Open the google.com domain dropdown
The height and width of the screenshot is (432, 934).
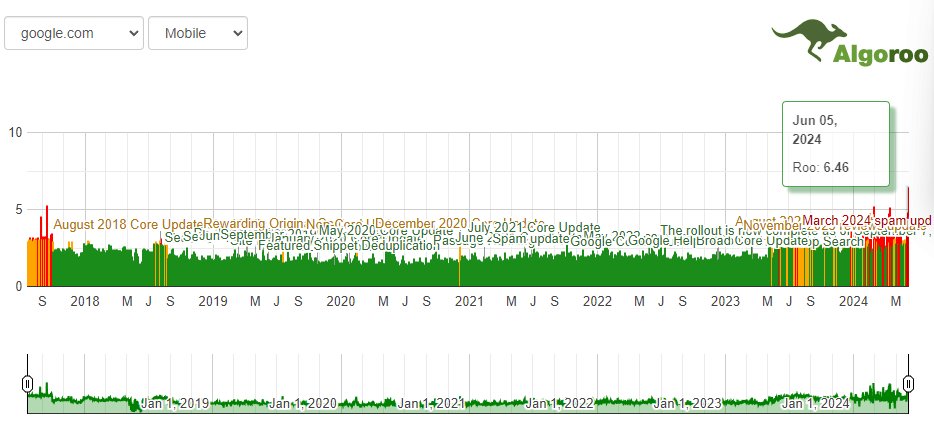tap(74, 33)
